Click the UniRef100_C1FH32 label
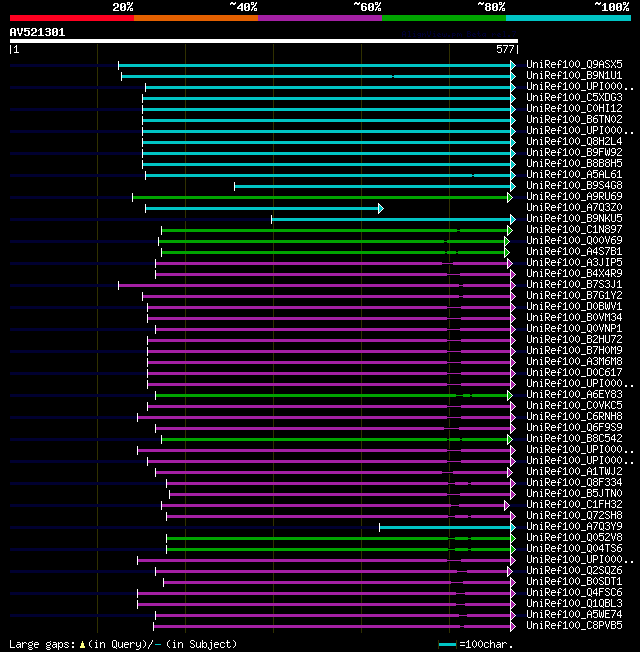The width and height of the screenshot is (640, 652). coord(574,505)
